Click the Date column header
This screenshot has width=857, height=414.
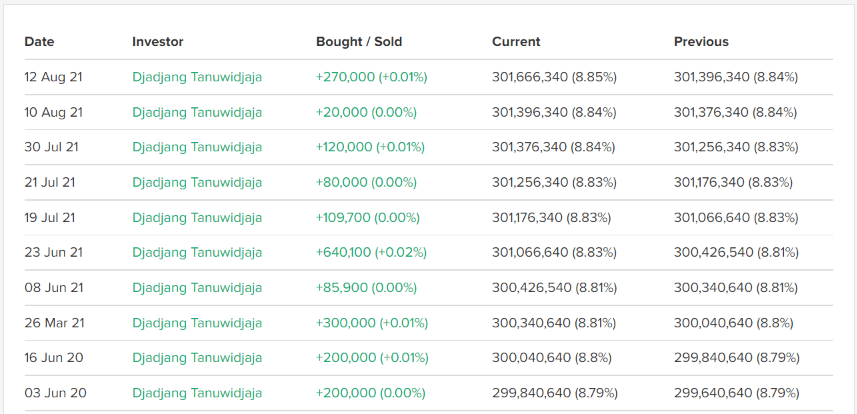click(x=39, y=42)
